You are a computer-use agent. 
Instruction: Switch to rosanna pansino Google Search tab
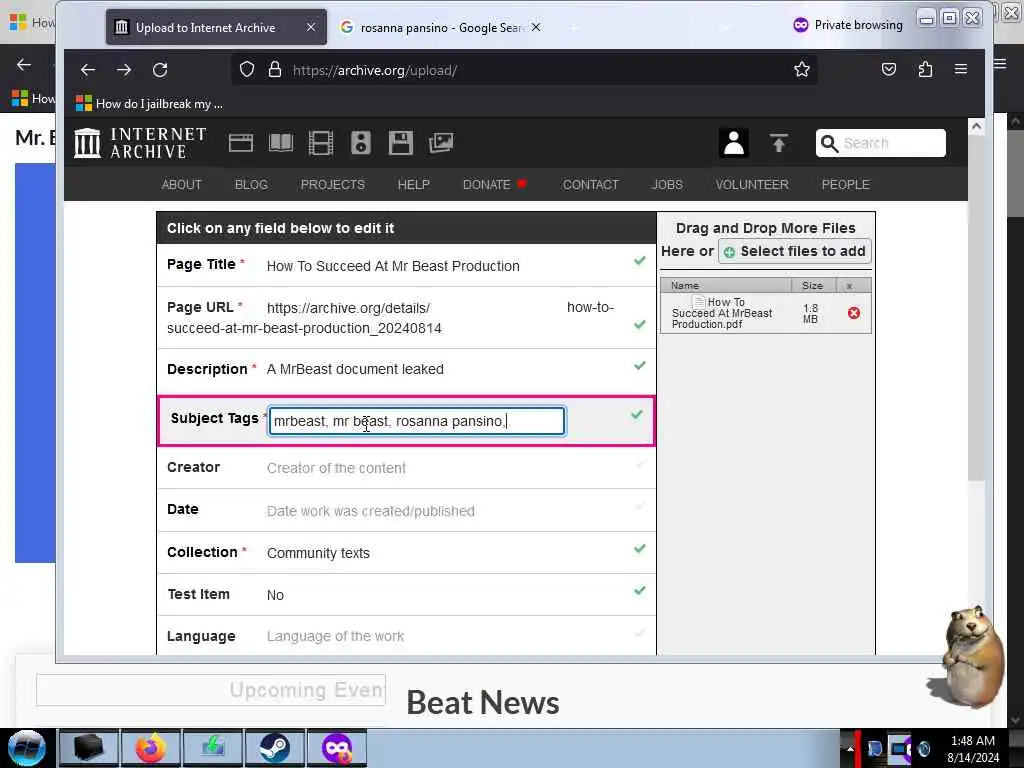pyautogui.click(x=442, y=27)
